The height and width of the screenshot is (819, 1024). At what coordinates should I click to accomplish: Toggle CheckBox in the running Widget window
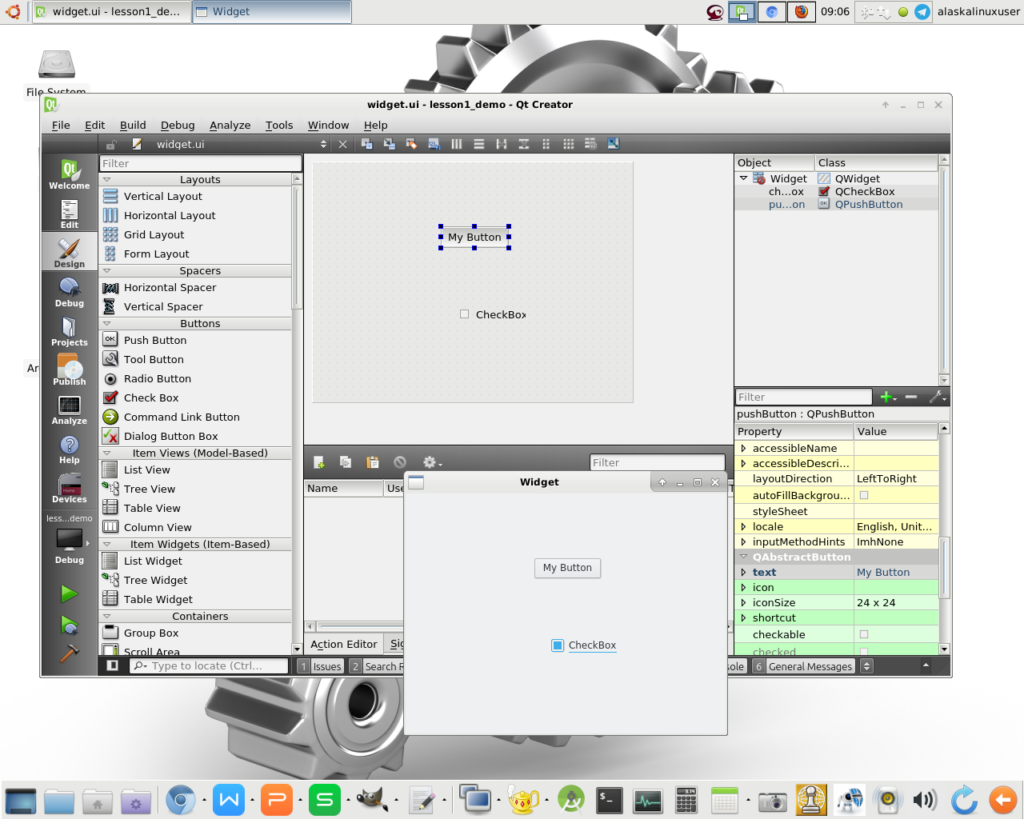(558, 645)
